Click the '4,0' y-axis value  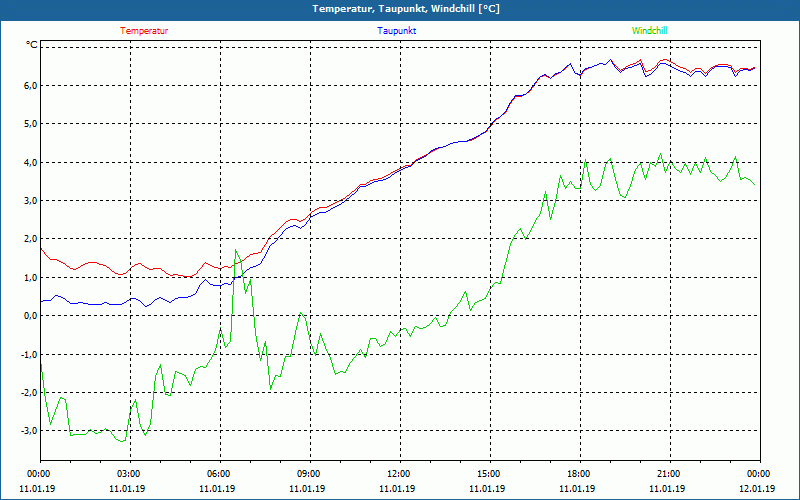[x=31, y=163]
